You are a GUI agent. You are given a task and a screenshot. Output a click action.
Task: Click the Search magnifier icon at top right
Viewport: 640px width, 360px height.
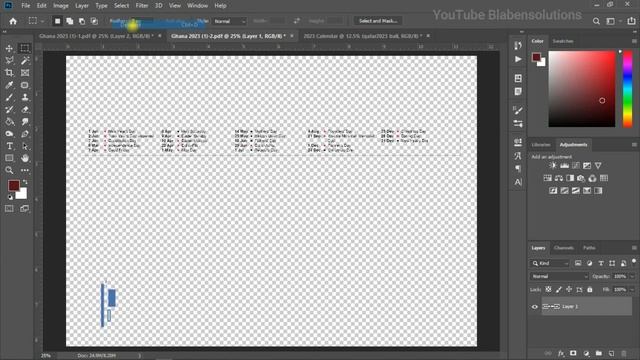click(596, 21)
